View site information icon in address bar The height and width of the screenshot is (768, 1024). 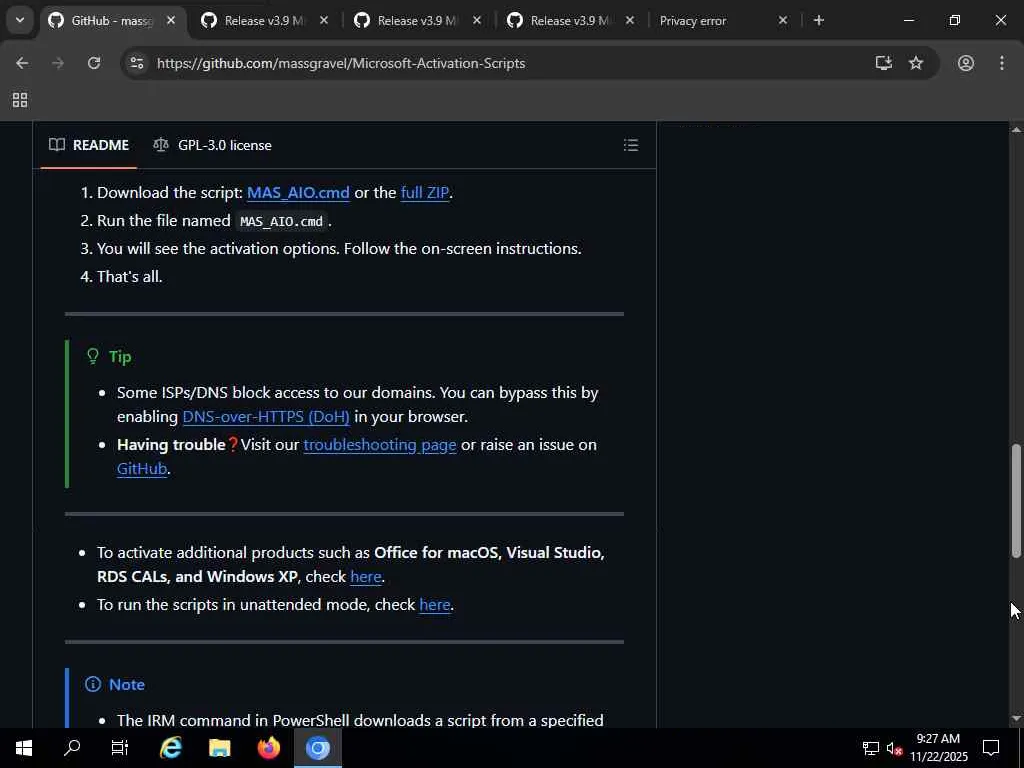136,63
